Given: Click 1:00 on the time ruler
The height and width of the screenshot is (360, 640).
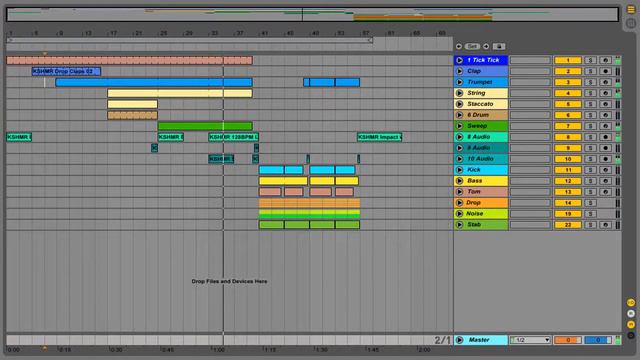Looking at the screenshot, I should (x=219, y=350).
